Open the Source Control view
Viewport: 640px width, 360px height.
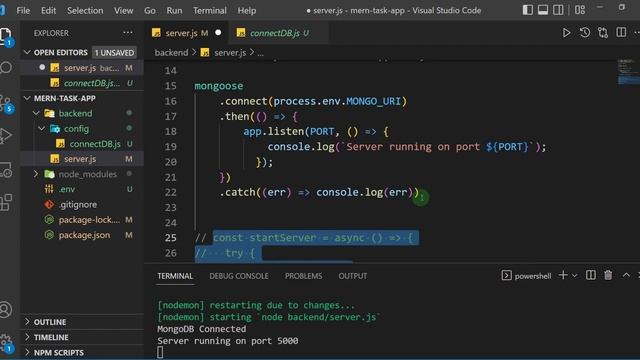point(6,104)
